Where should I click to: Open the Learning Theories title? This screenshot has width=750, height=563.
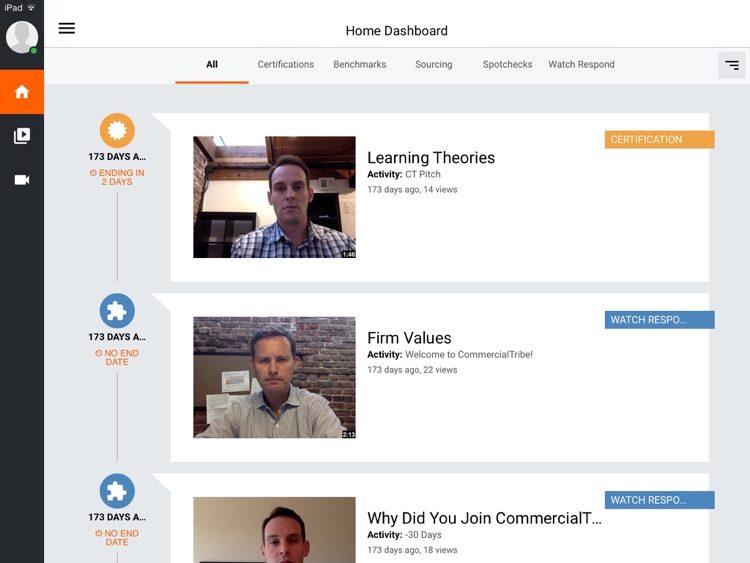(x=431, y=157)
